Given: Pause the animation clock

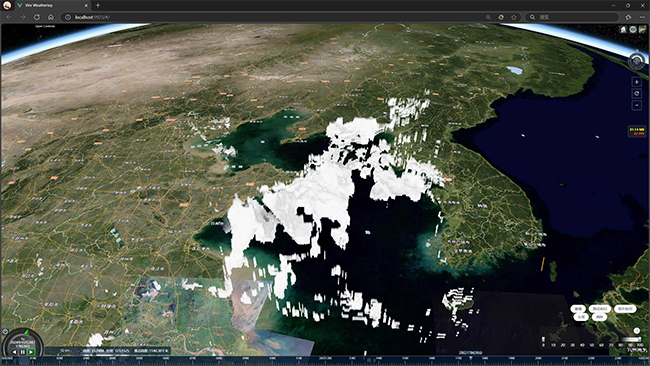Looking at the screenshot, I should [x=22, y=352].
